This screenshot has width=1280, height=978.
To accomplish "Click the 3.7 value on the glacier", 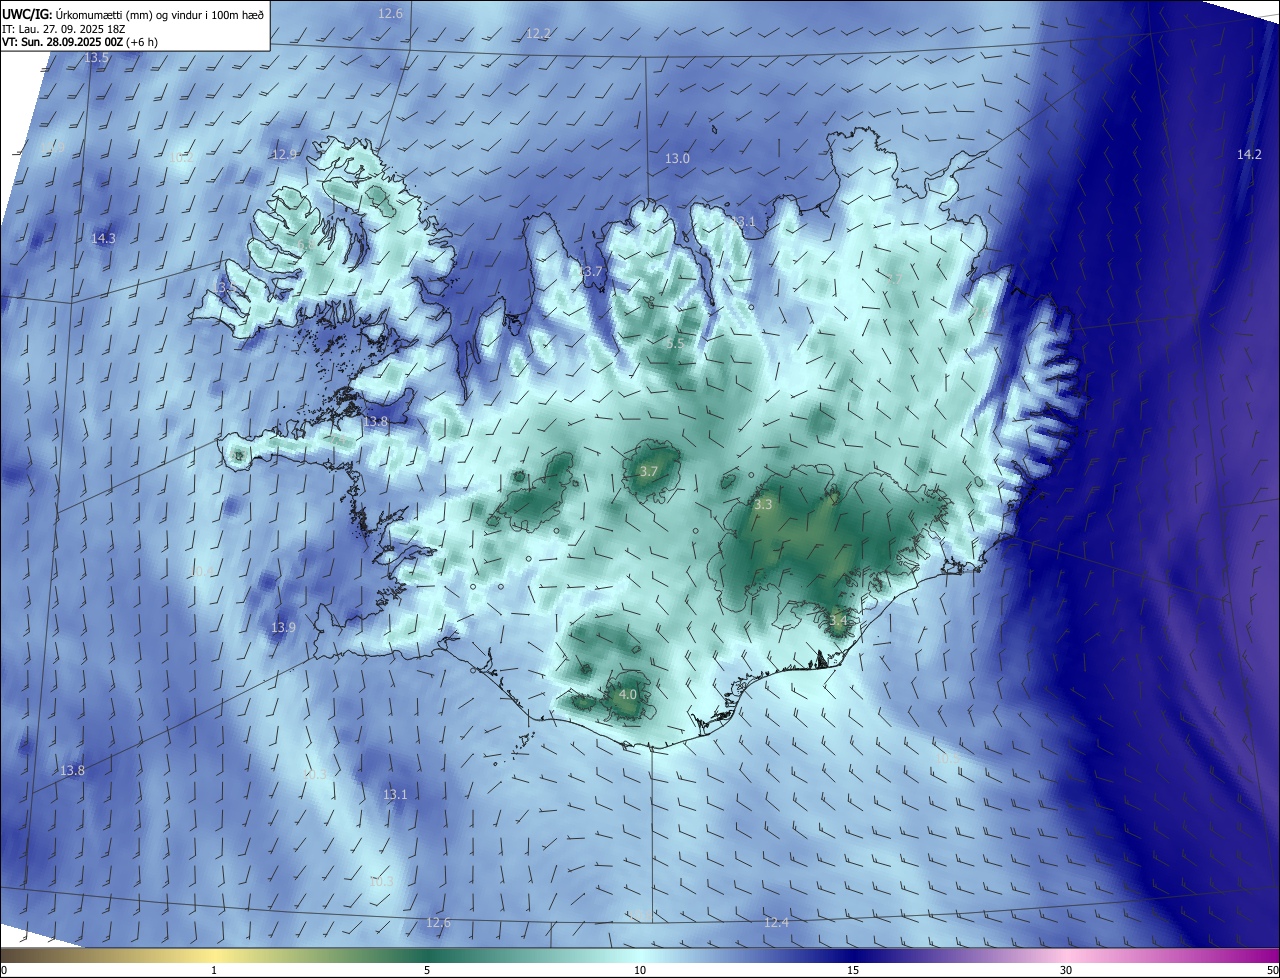I will (x=649, y=472).
